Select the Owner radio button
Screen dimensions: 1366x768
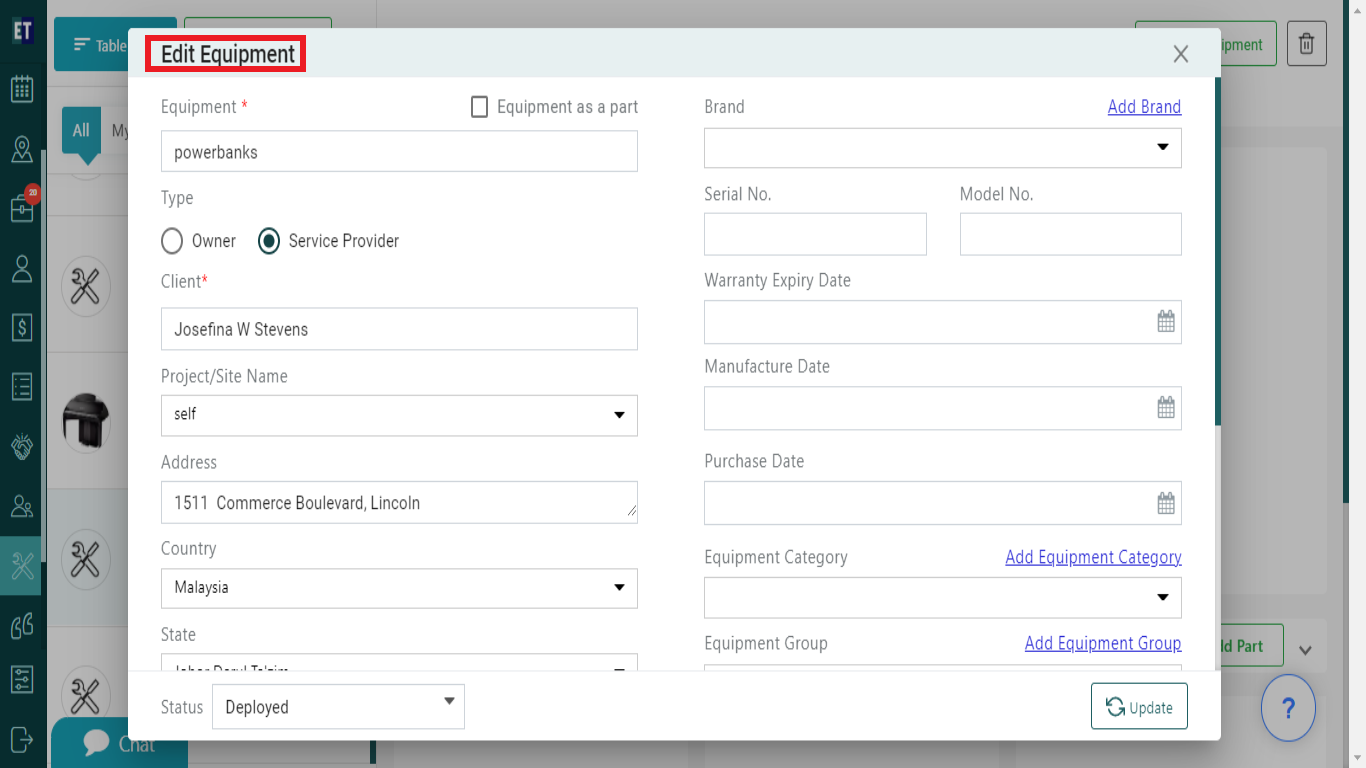click(x=172, y=241)
